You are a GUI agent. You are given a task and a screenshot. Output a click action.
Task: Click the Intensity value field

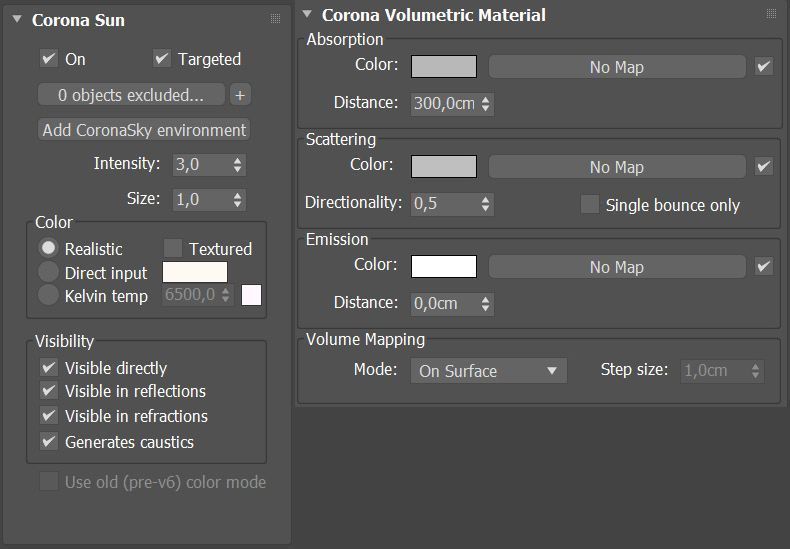click(203, 165)
